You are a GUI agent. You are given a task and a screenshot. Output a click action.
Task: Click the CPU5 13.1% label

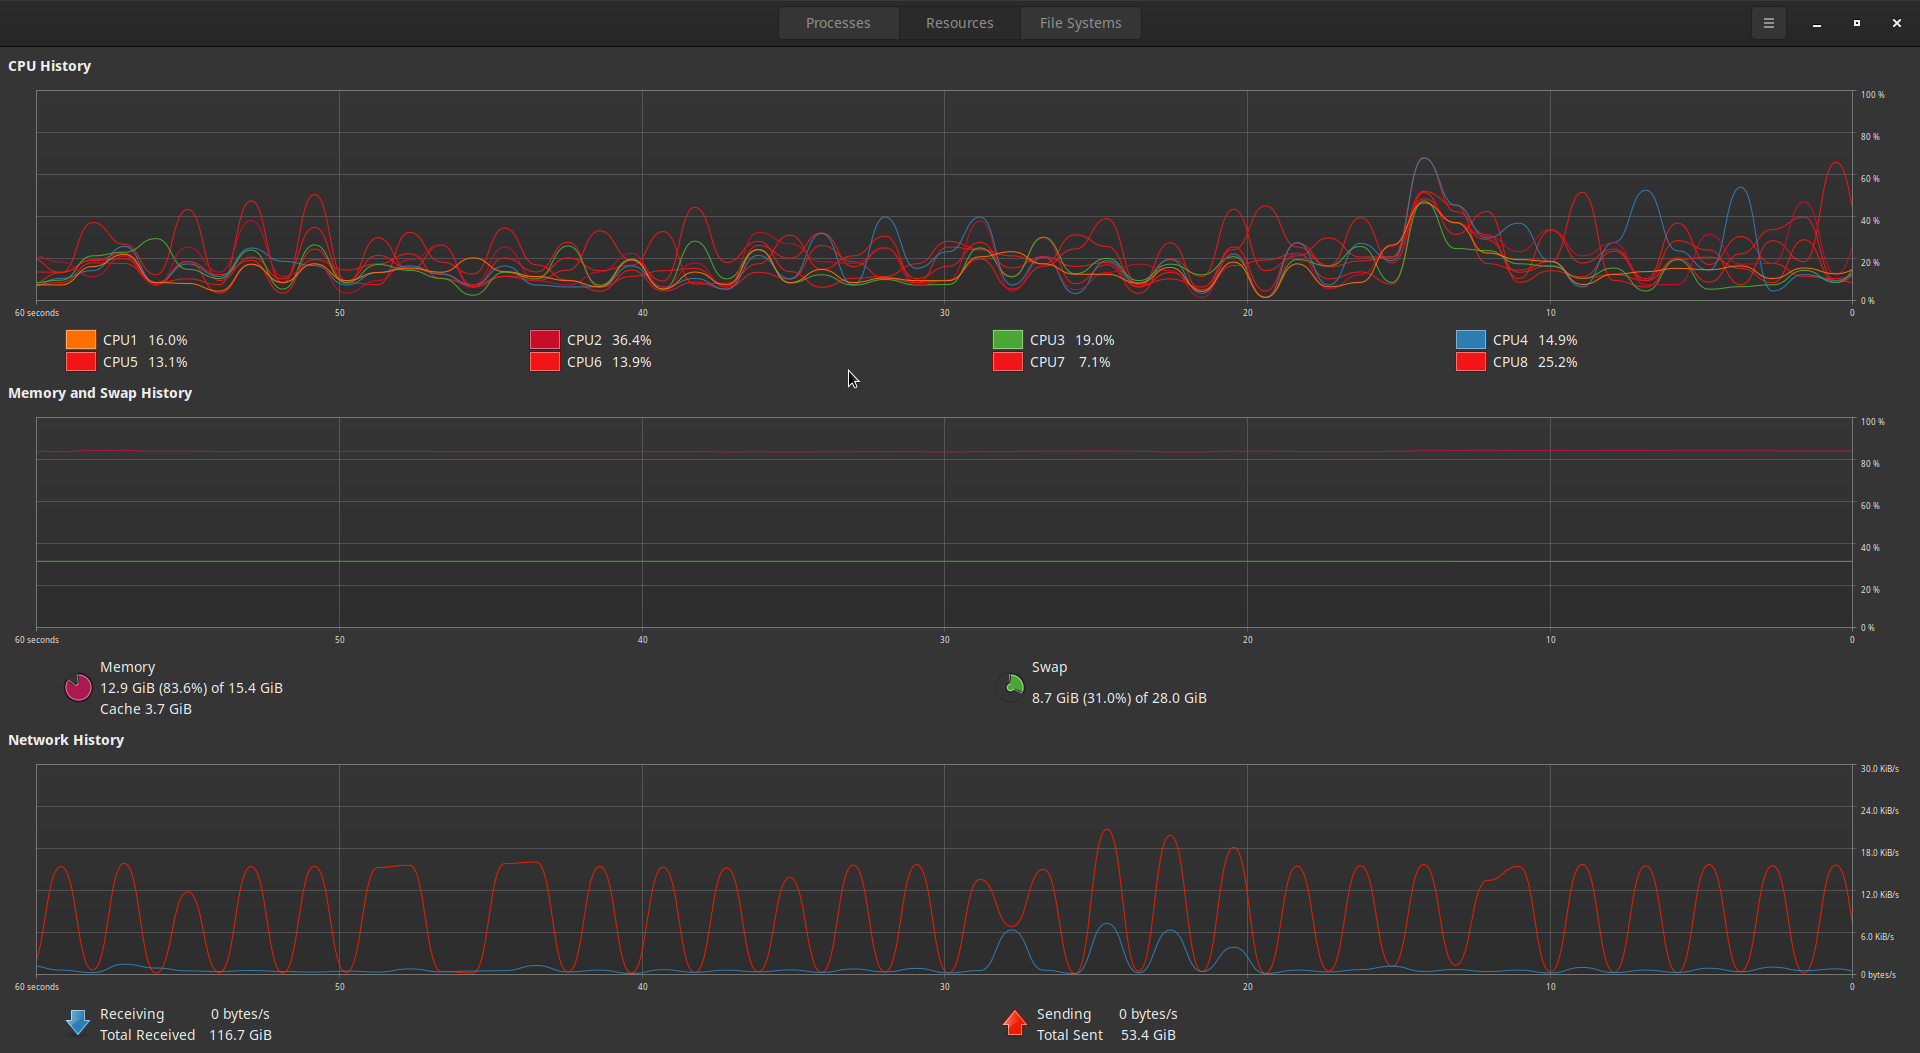point(145,362)
